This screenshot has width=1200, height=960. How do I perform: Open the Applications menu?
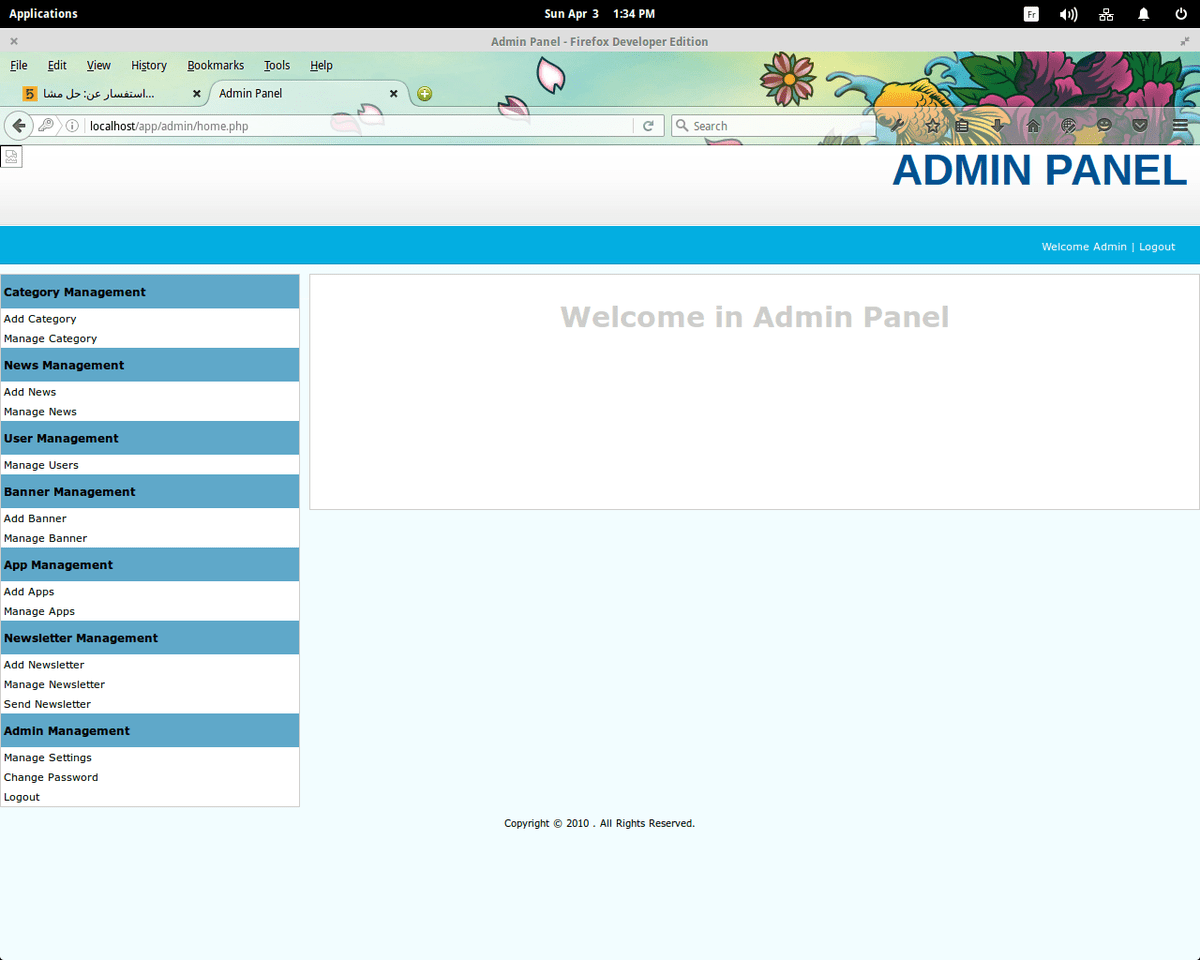point(43,14)
